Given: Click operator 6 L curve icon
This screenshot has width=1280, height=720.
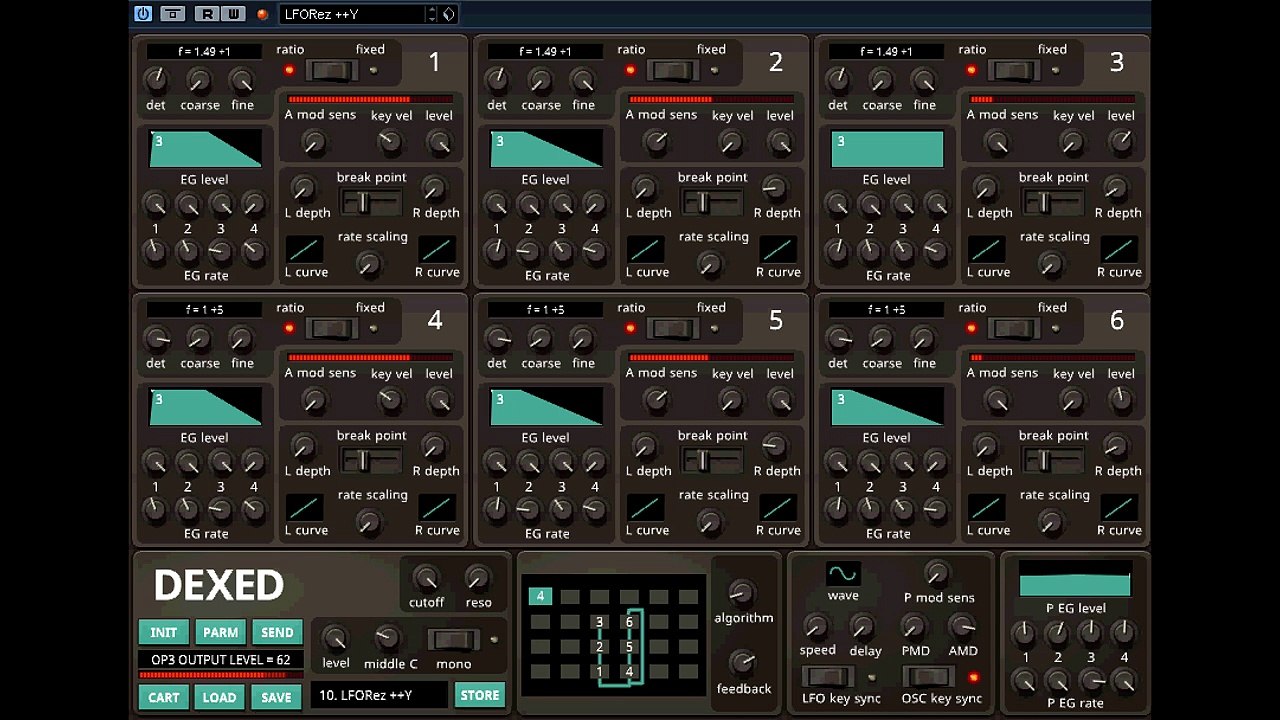Looking at the screenshot, I should pos(987,507).
